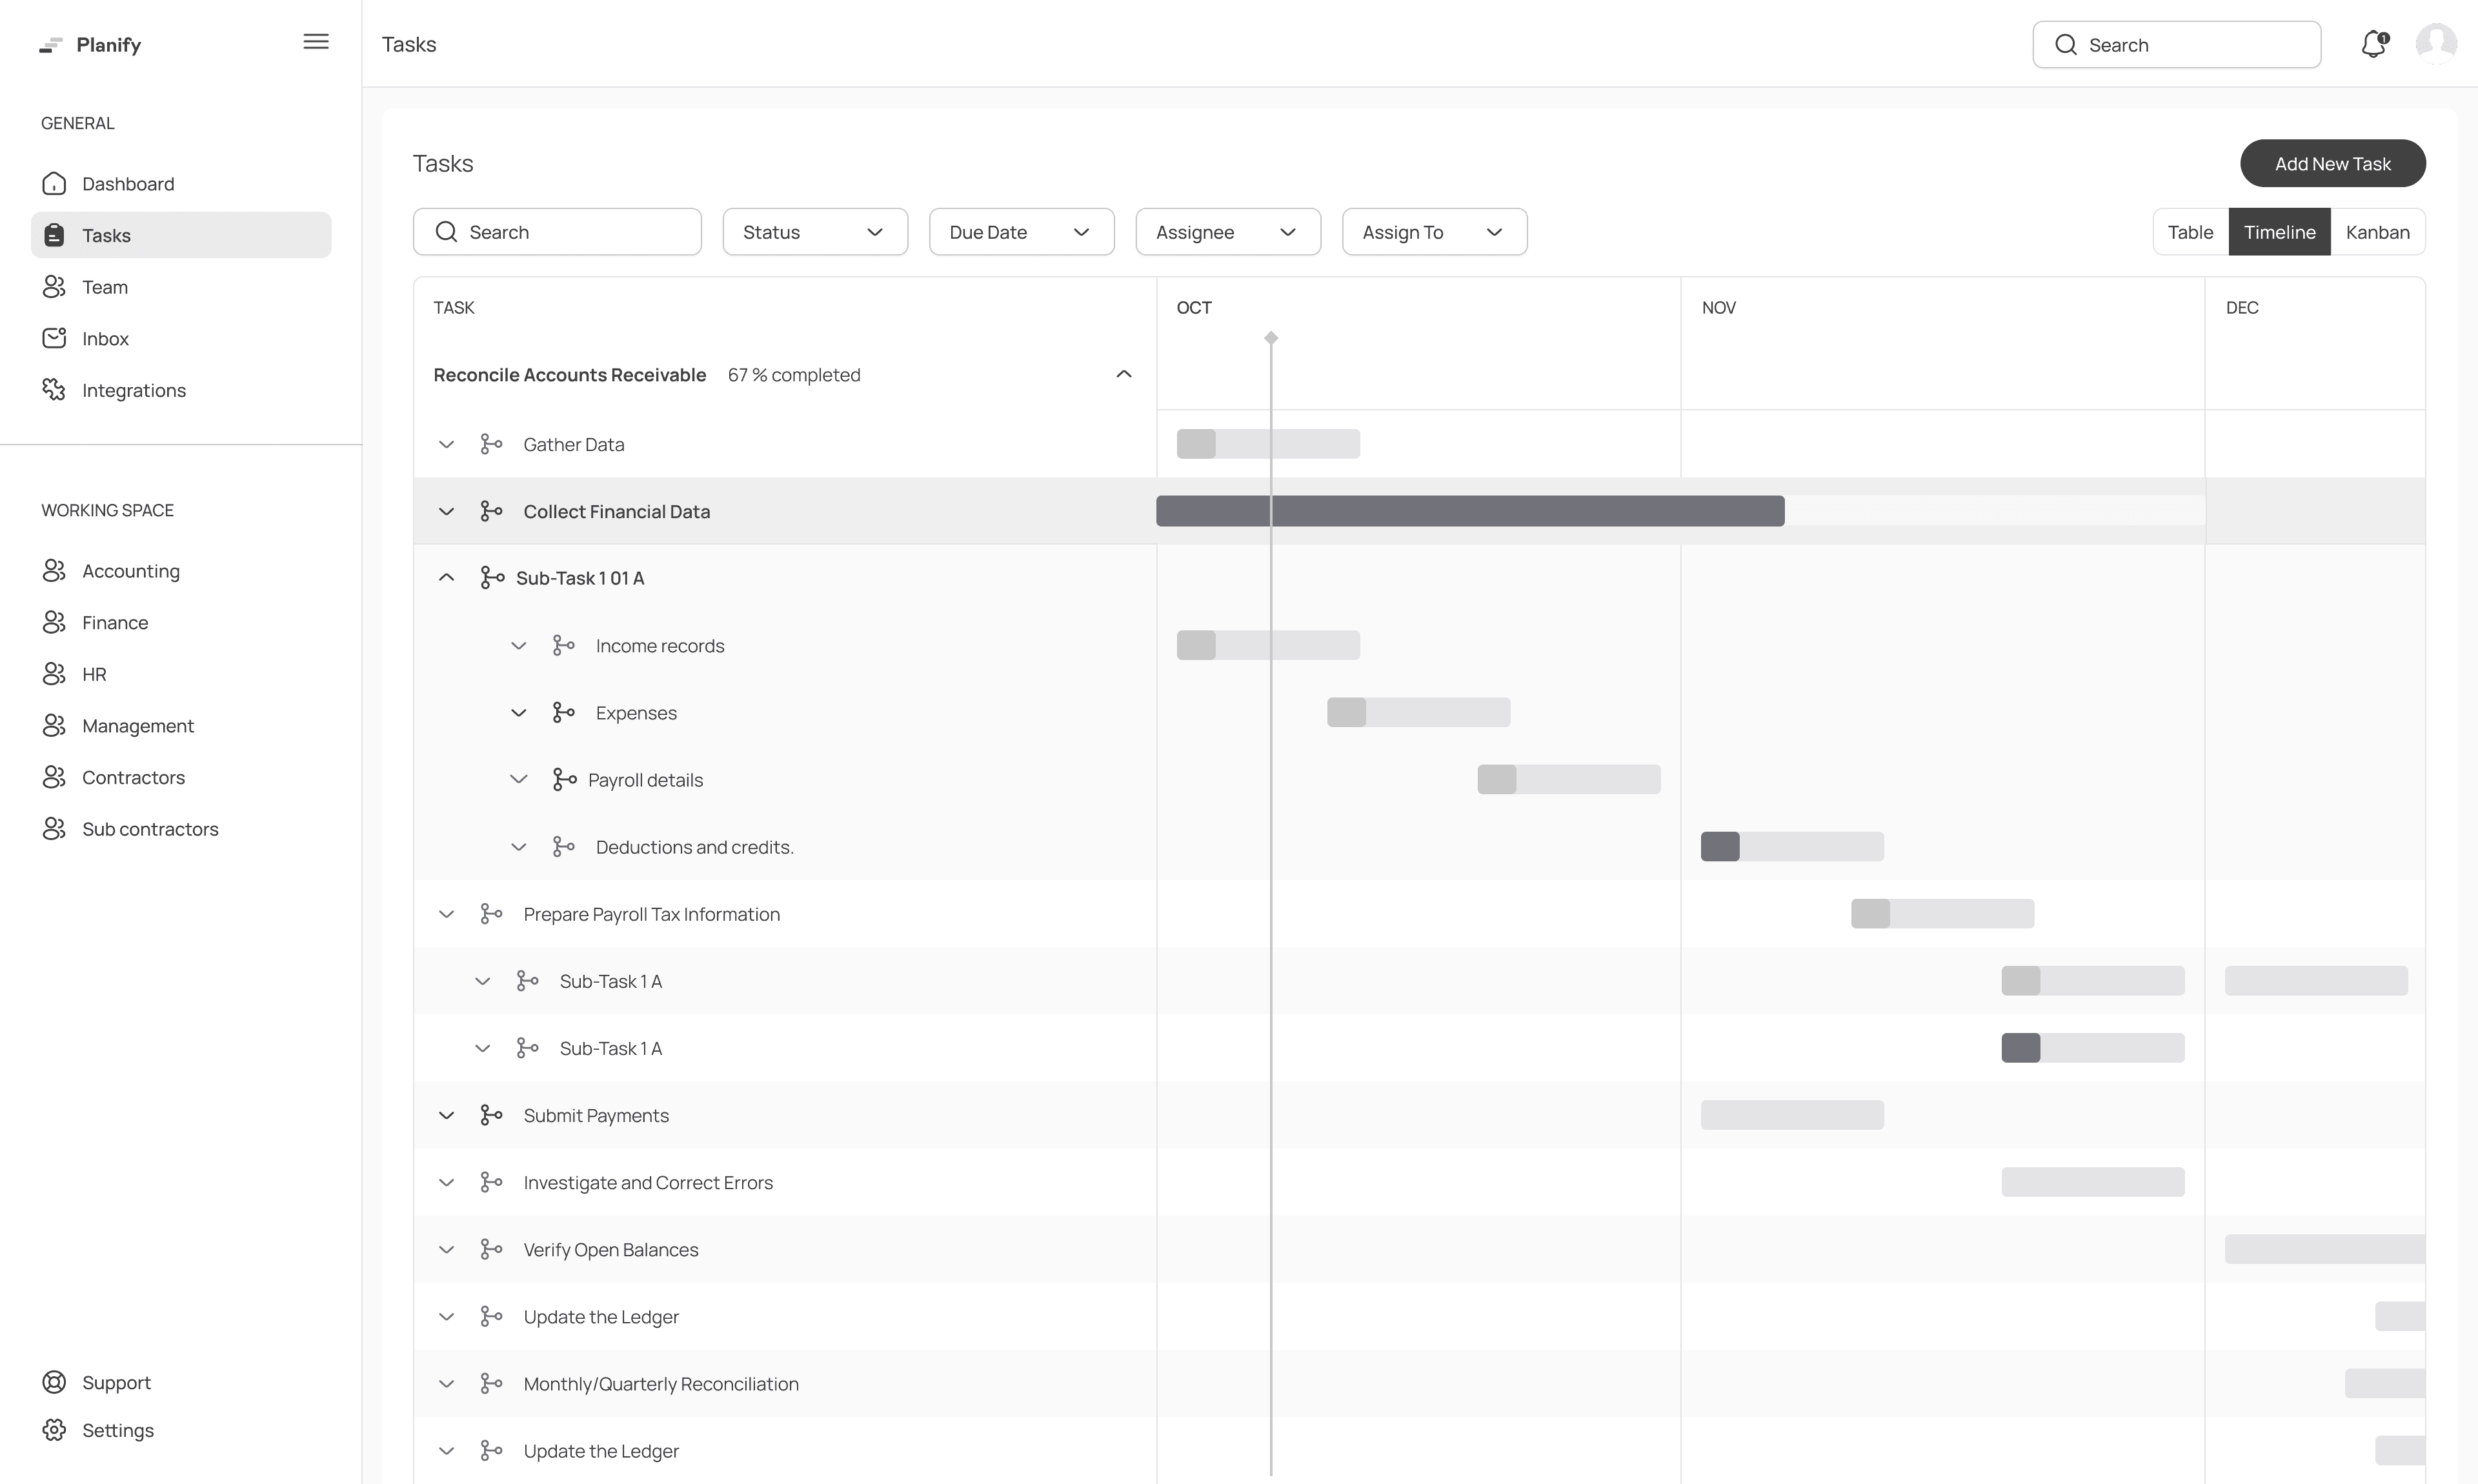Go to the Team page
2478x1484 pixels.
point(105,287)
